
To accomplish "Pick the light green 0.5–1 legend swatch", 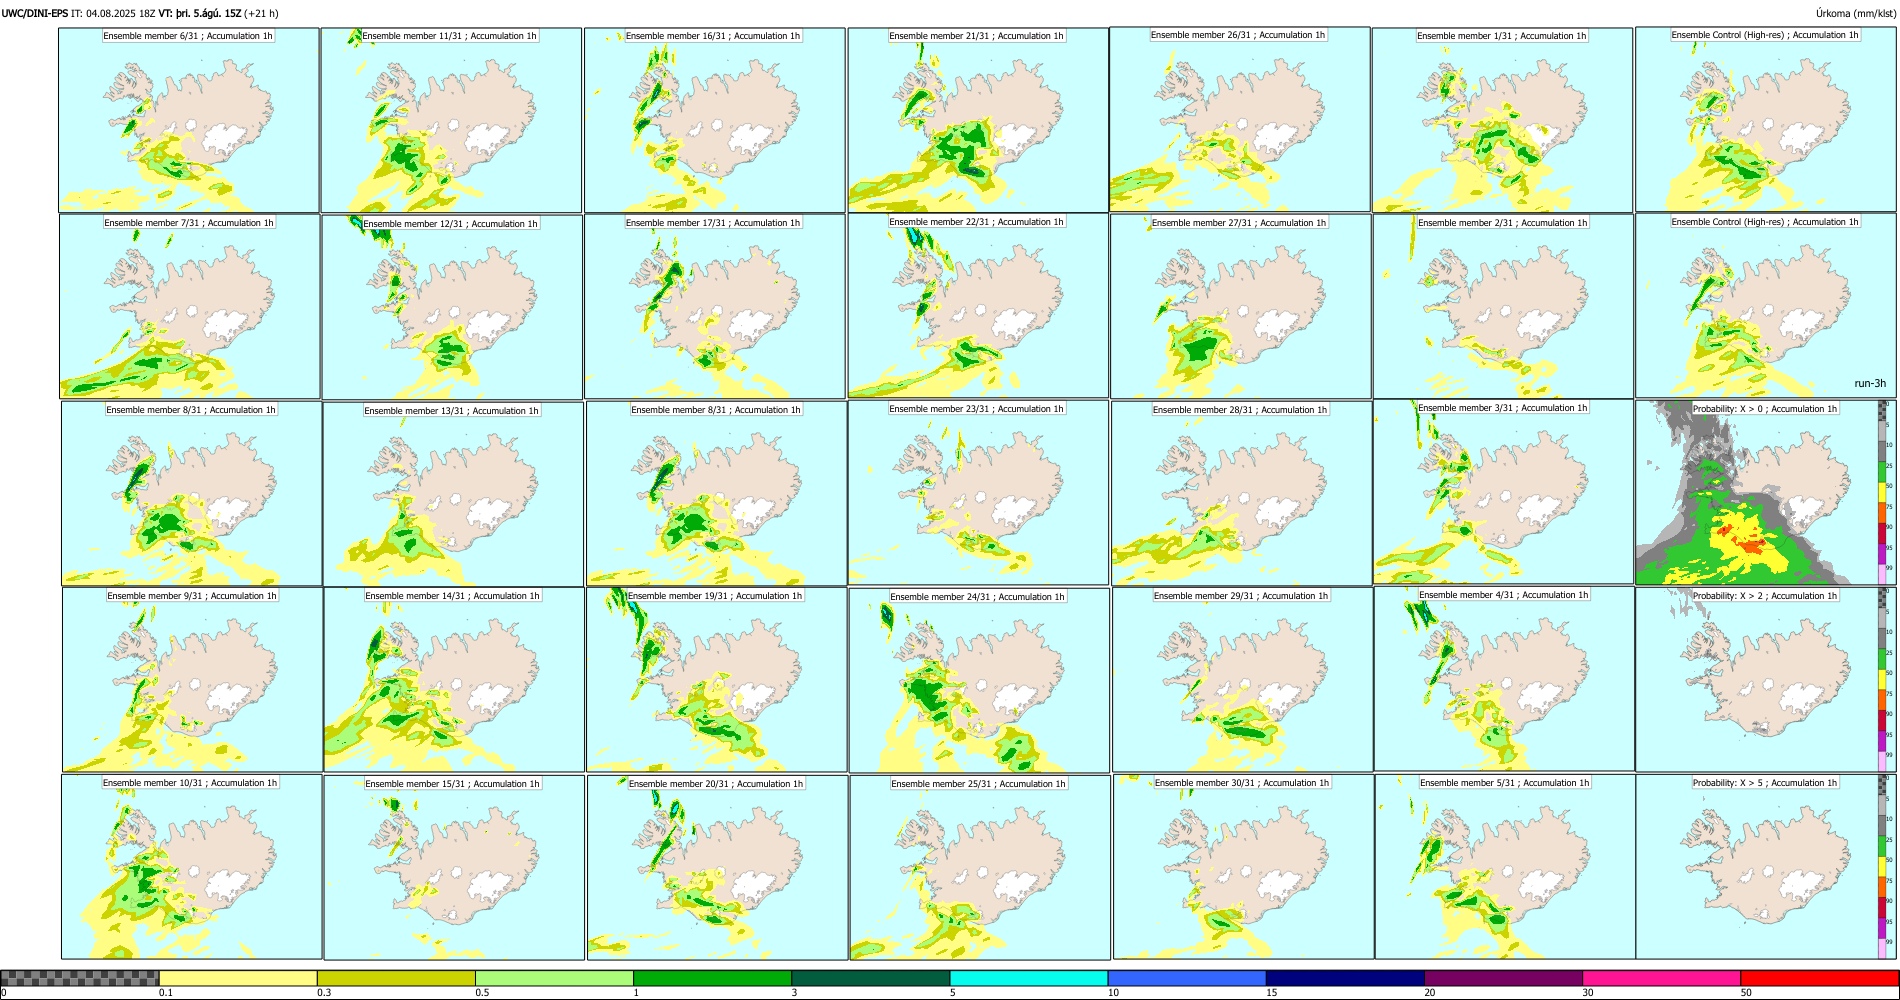I will (x=554, y=978).
